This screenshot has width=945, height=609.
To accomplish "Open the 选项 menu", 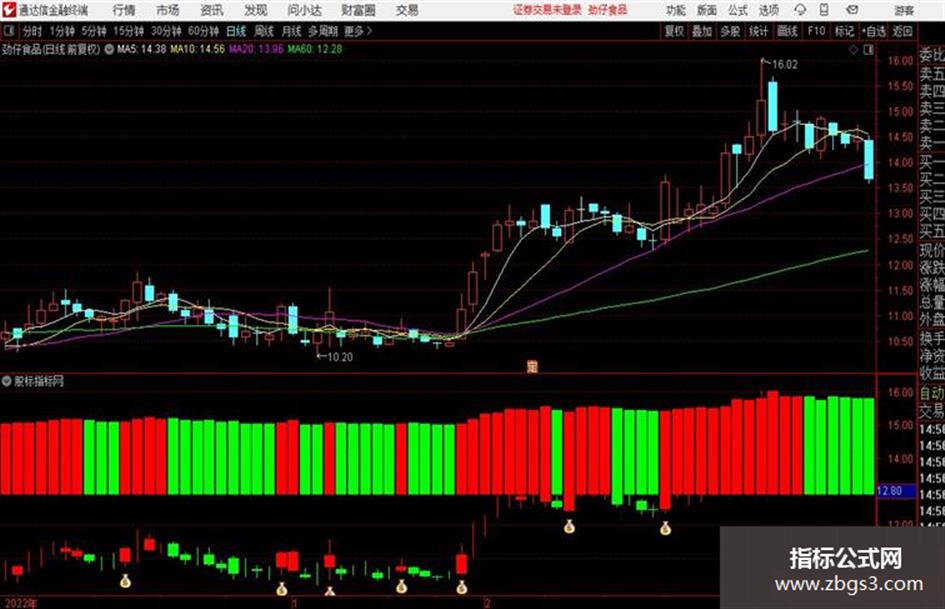I will pos(769,10).
